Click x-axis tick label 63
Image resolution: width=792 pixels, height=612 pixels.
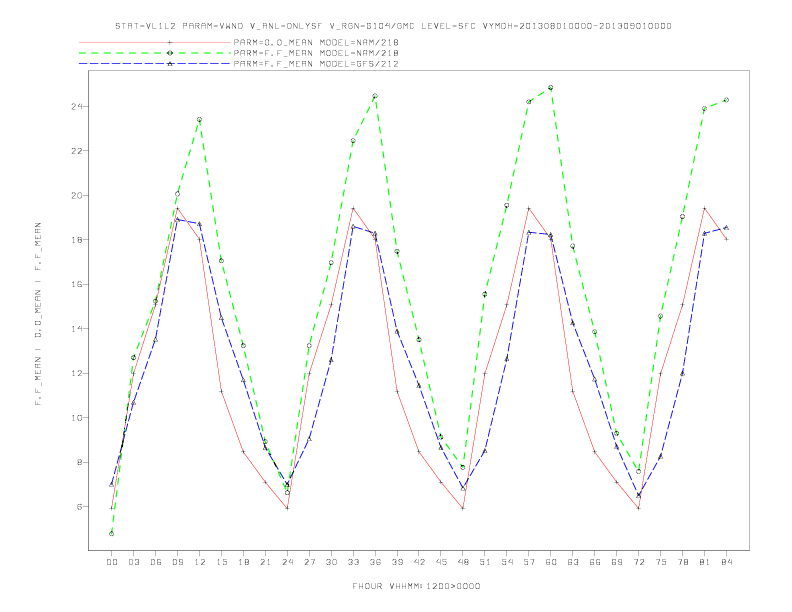click(573, 562)
